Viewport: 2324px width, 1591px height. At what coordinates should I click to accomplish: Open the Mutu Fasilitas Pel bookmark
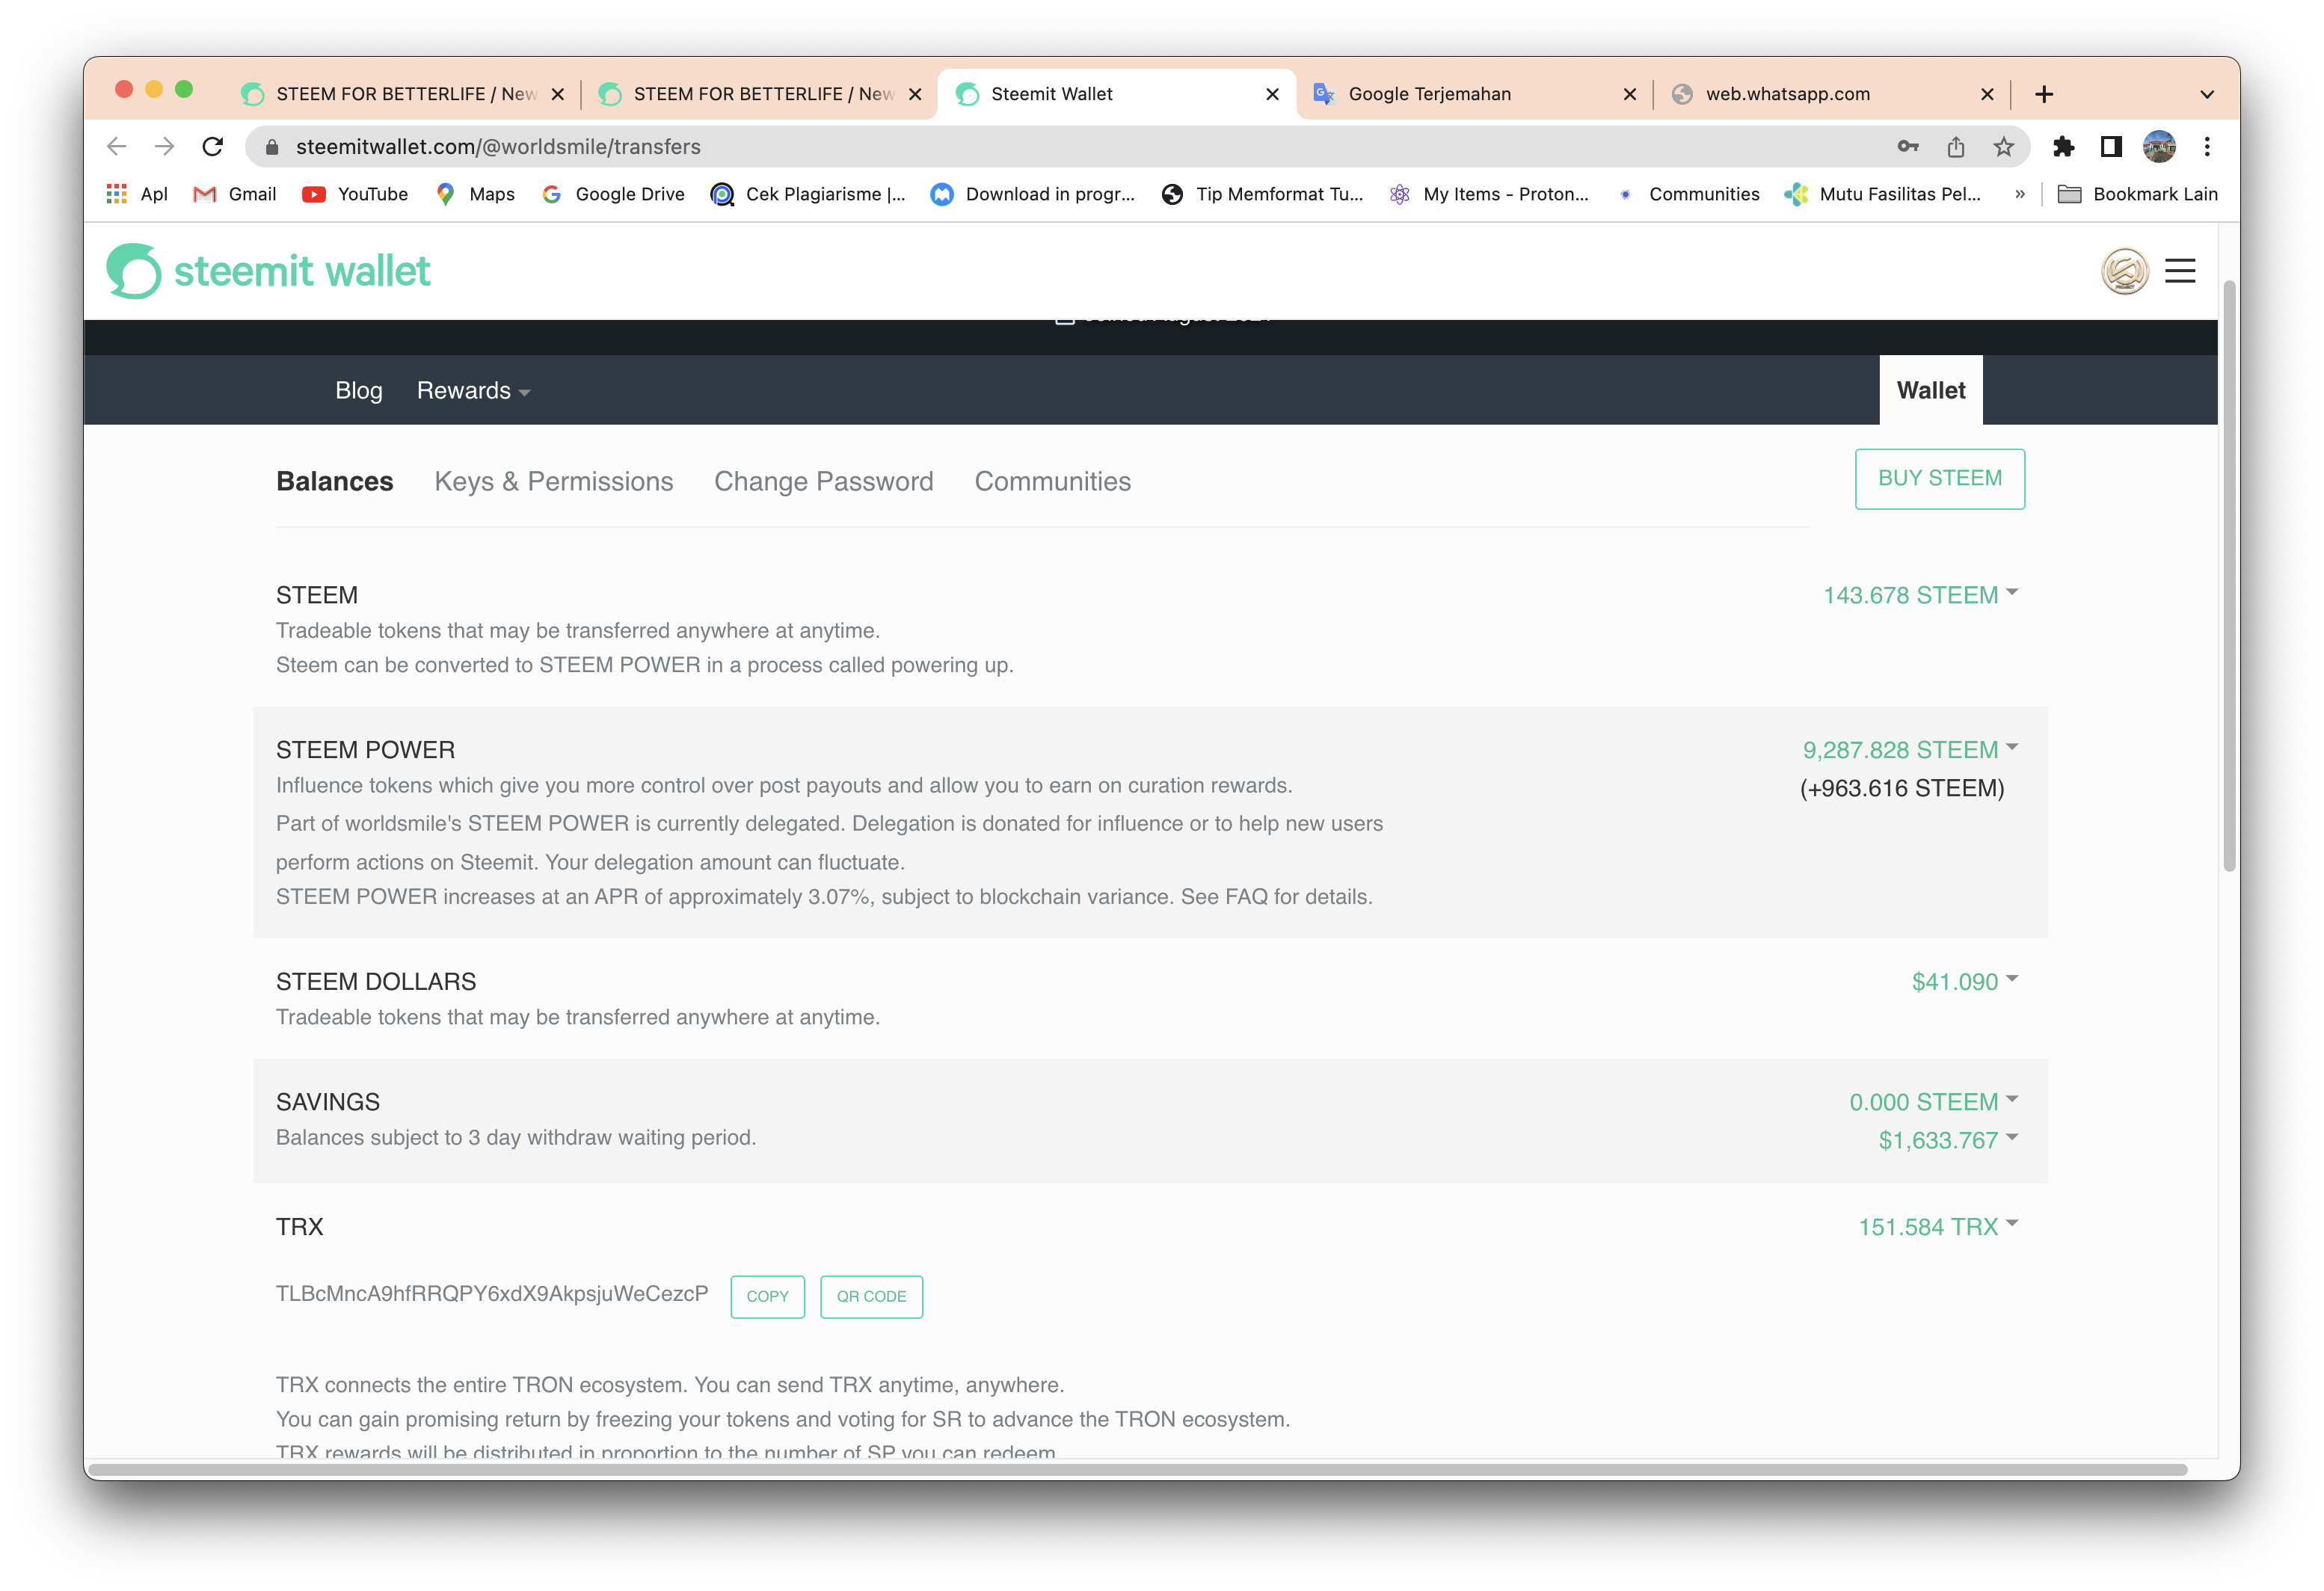click(1883, 194)
